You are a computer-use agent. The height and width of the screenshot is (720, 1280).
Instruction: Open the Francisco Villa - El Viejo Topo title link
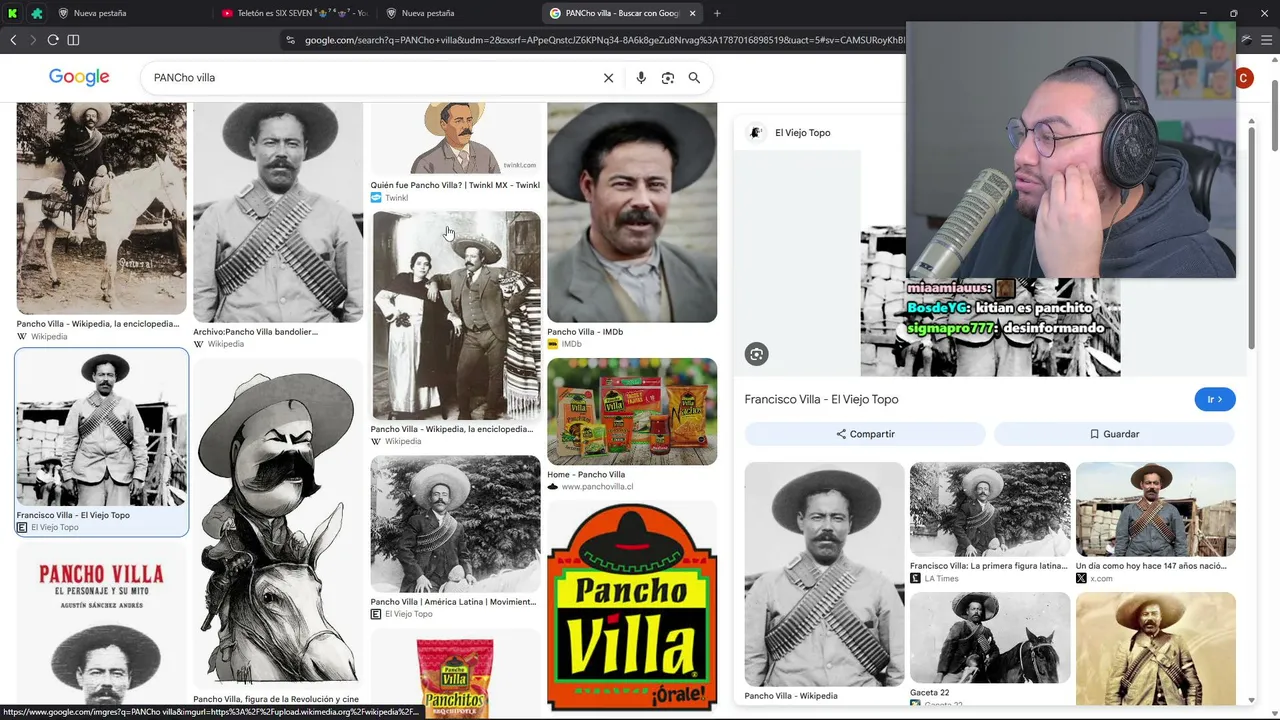coord(821,399)
